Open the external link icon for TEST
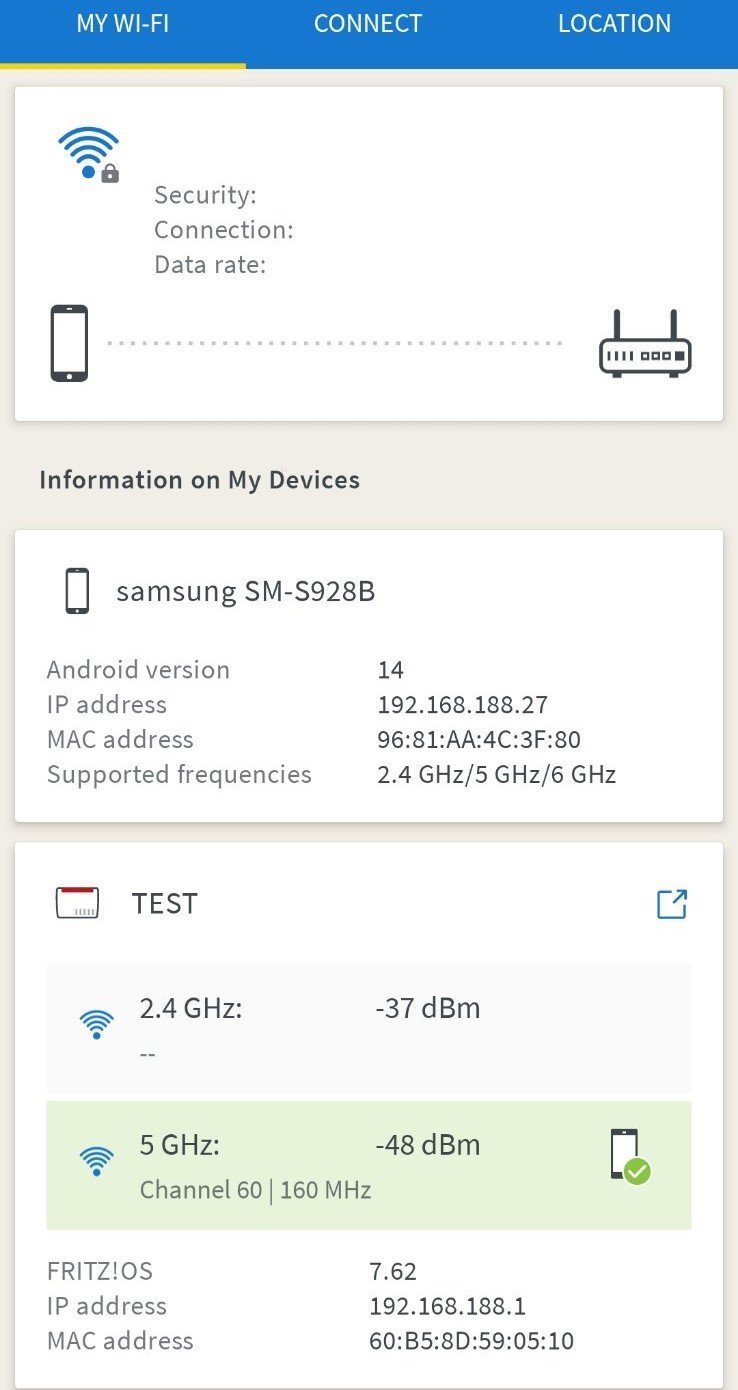The height and width of the screenshot is (1390, 738). point(671,904)
